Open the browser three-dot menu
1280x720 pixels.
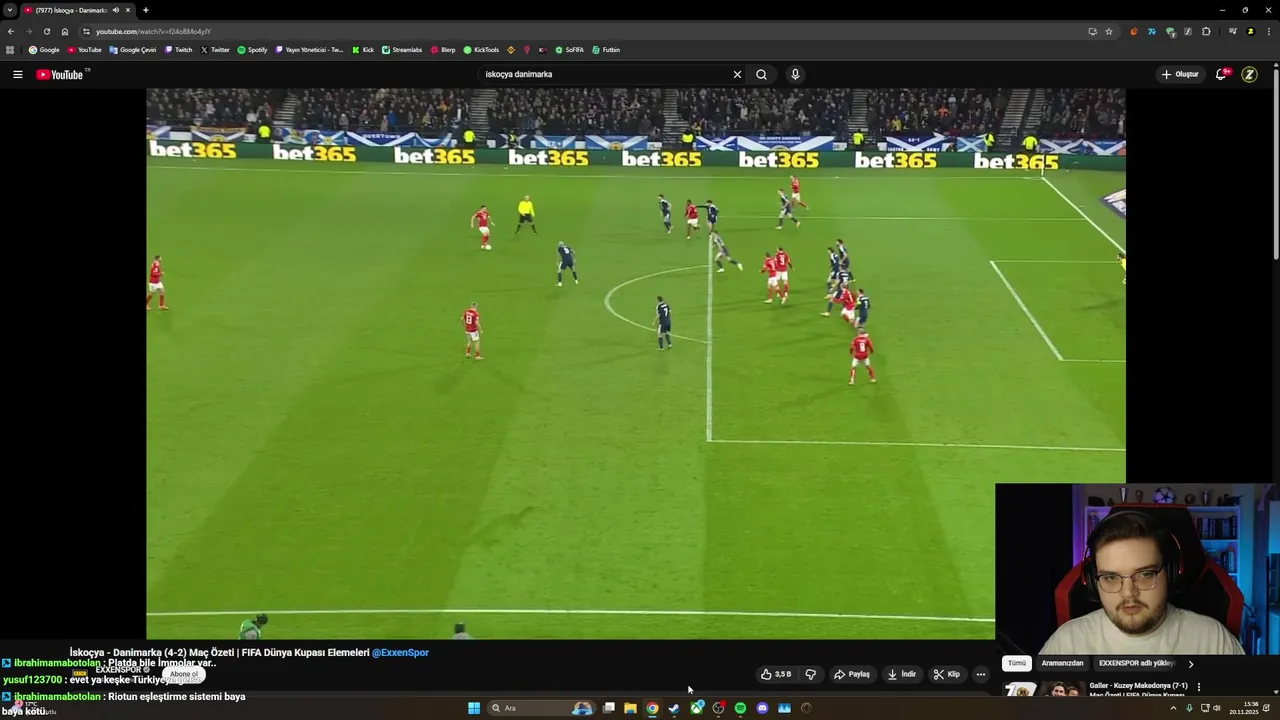pyautogui.click(x=1267, y=31)
